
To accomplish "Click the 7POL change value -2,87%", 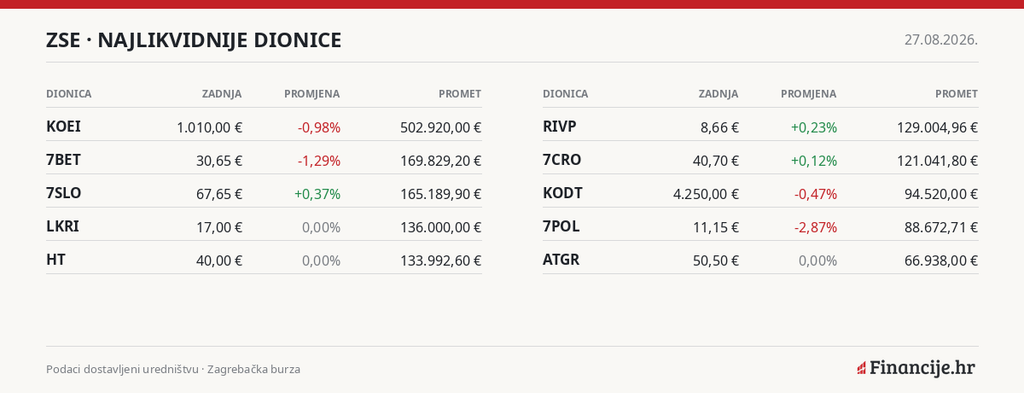I will coord(815,227).
